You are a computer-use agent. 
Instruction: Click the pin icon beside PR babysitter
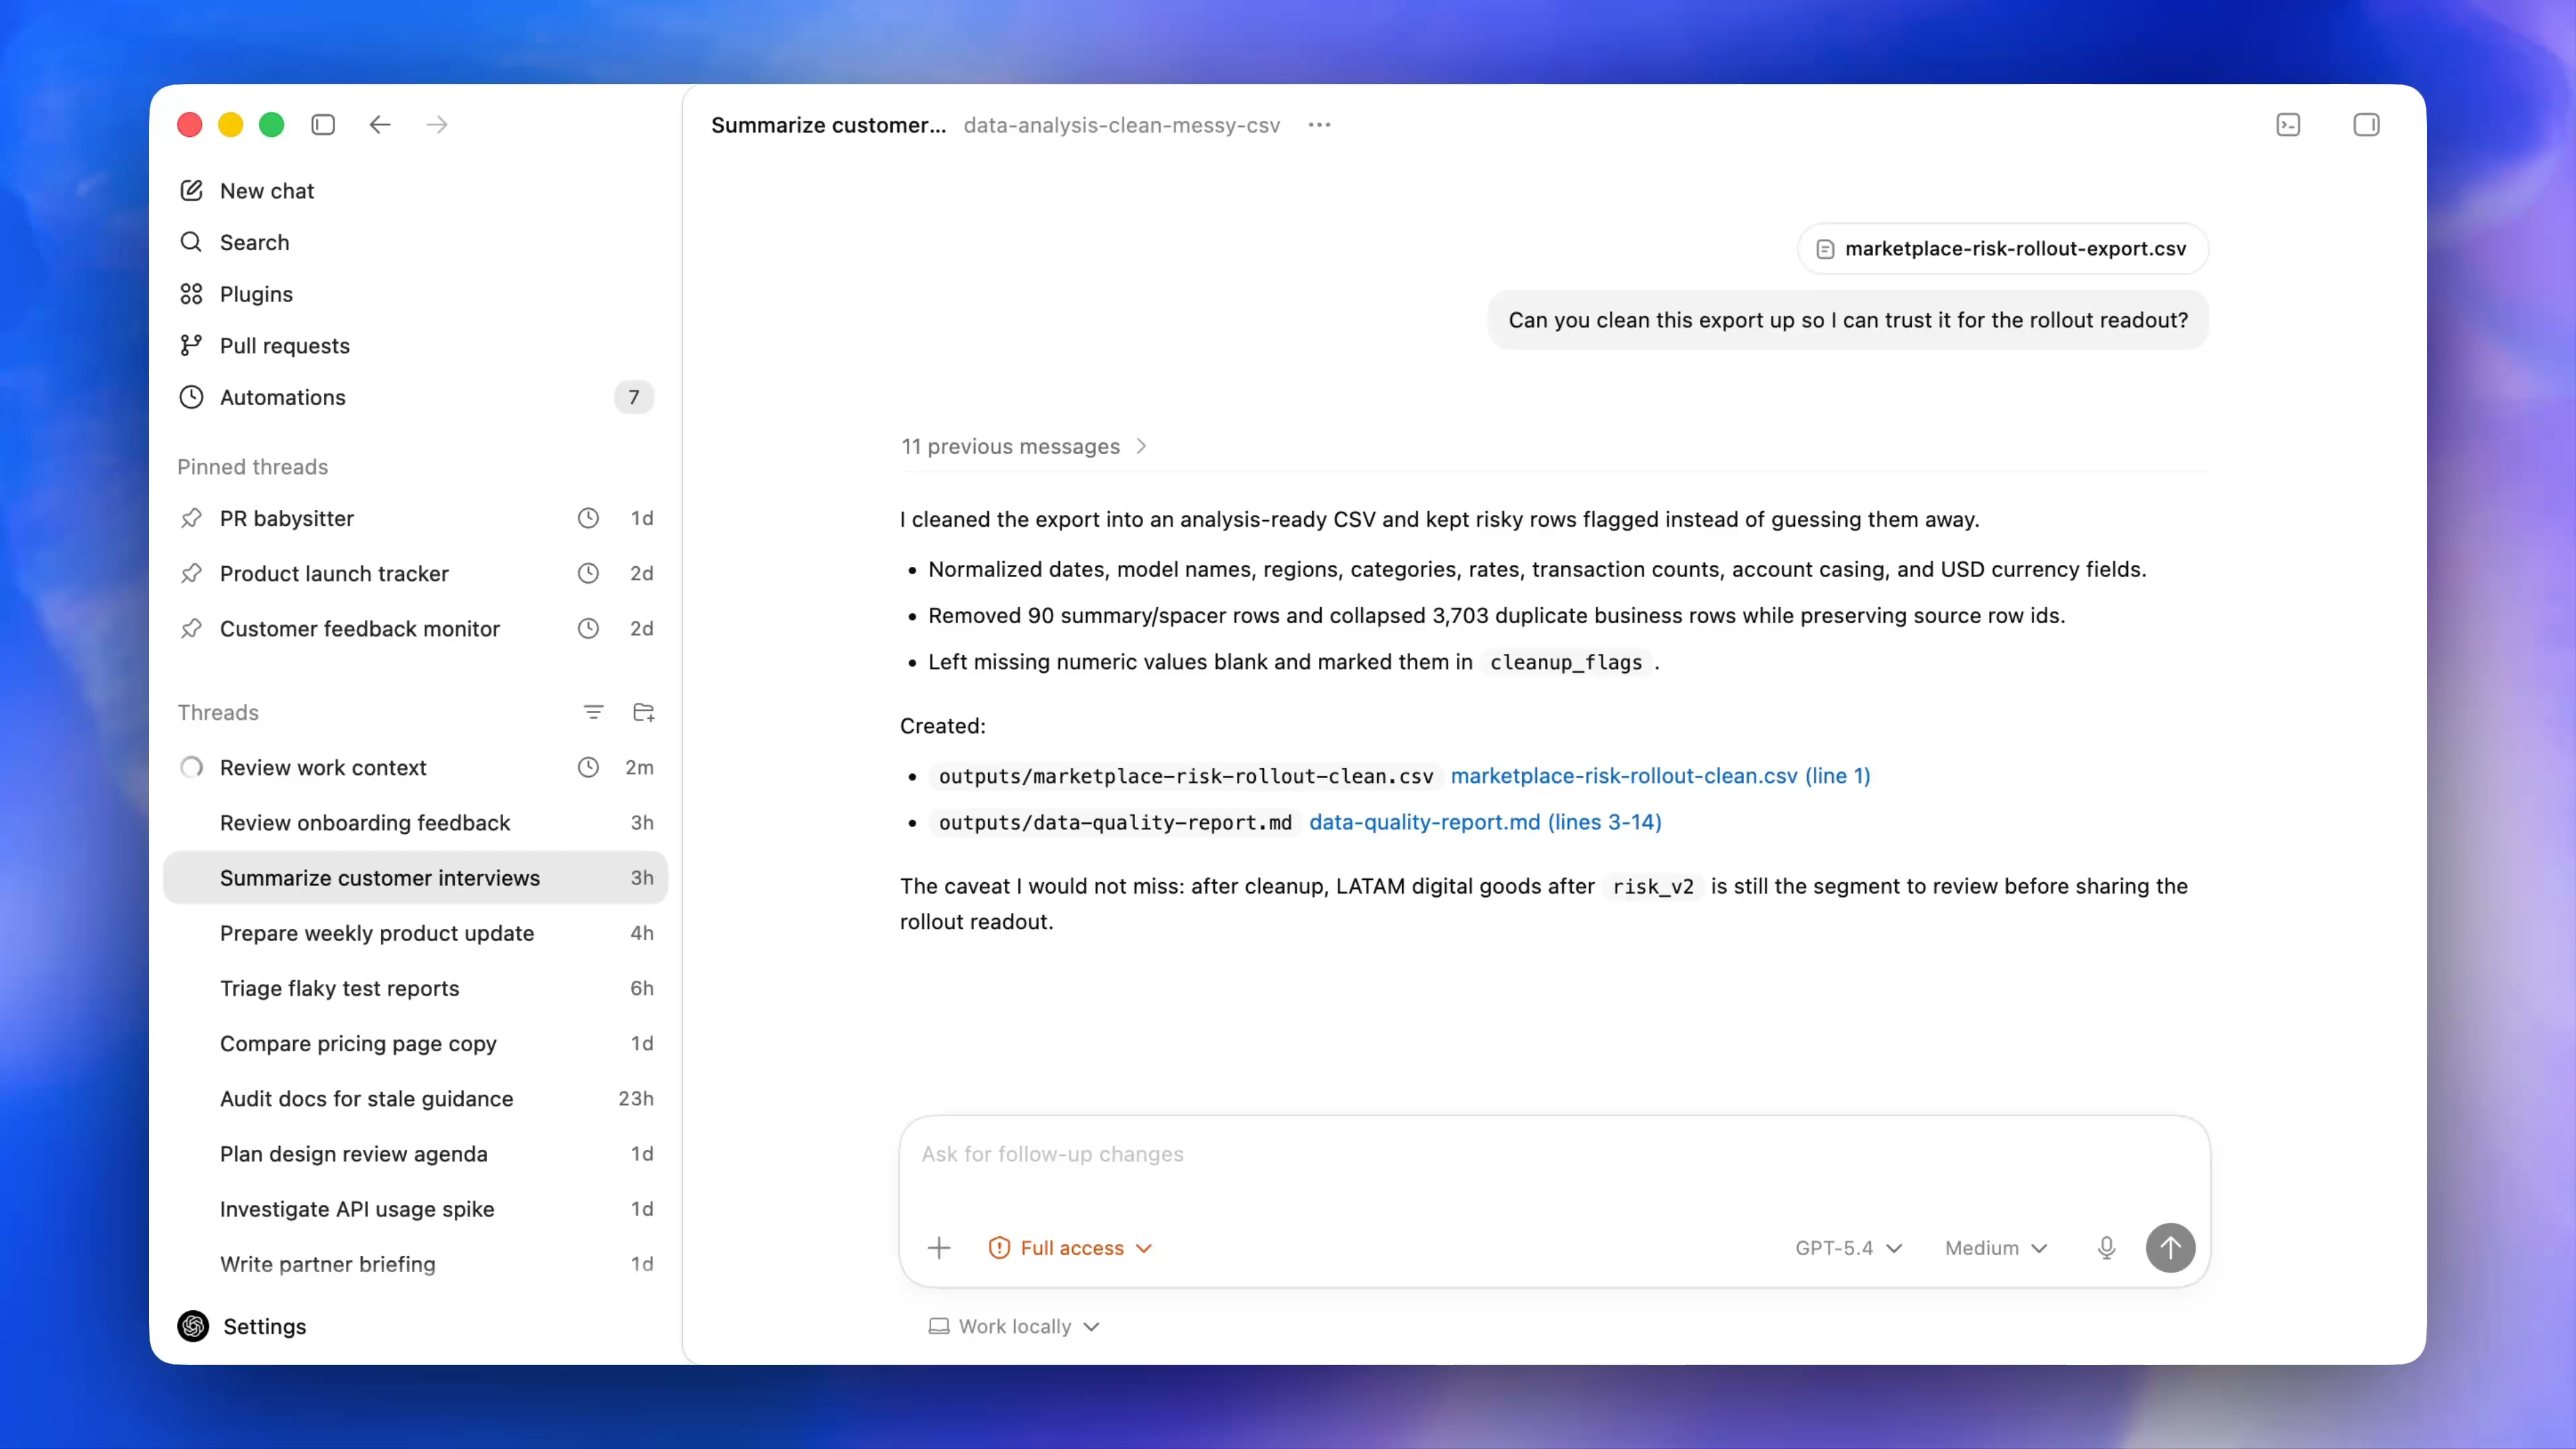[191, 518]
